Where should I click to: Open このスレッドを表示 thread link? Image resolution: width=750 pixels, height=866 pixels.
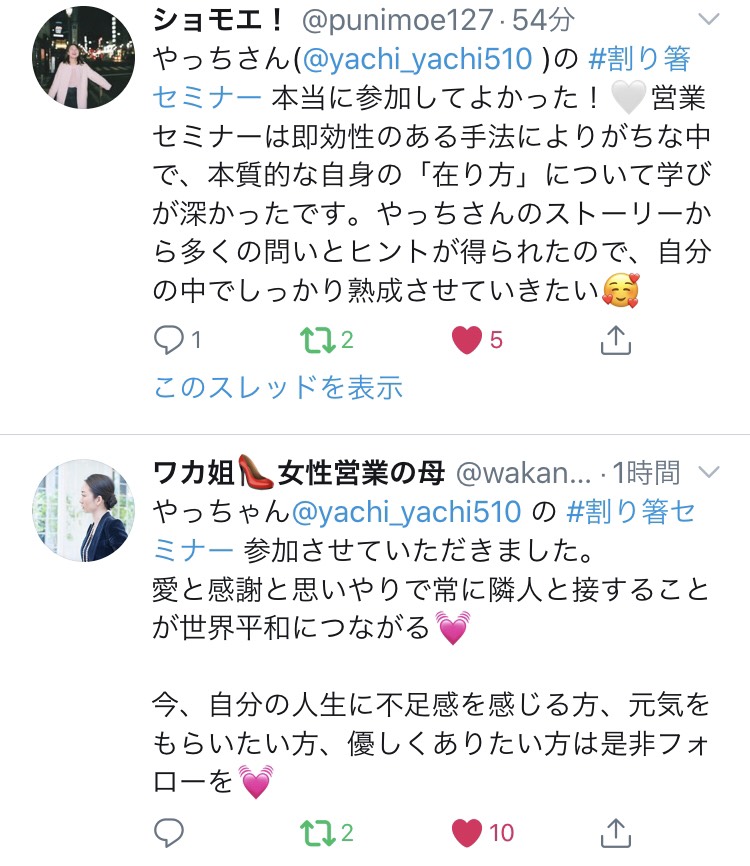tap(278, 387)
